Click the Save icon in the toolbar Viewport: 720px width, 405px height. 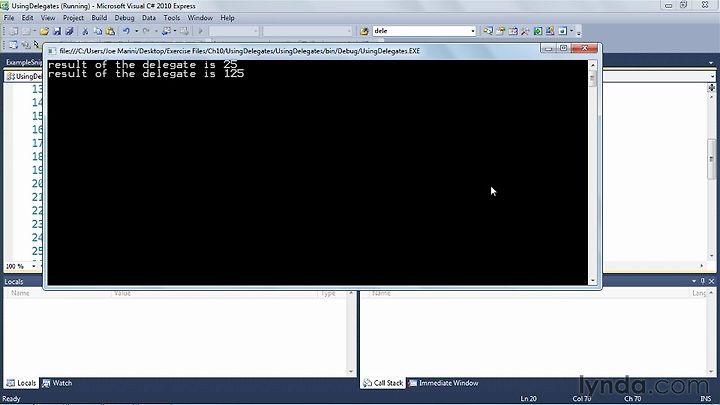(57, 31)
